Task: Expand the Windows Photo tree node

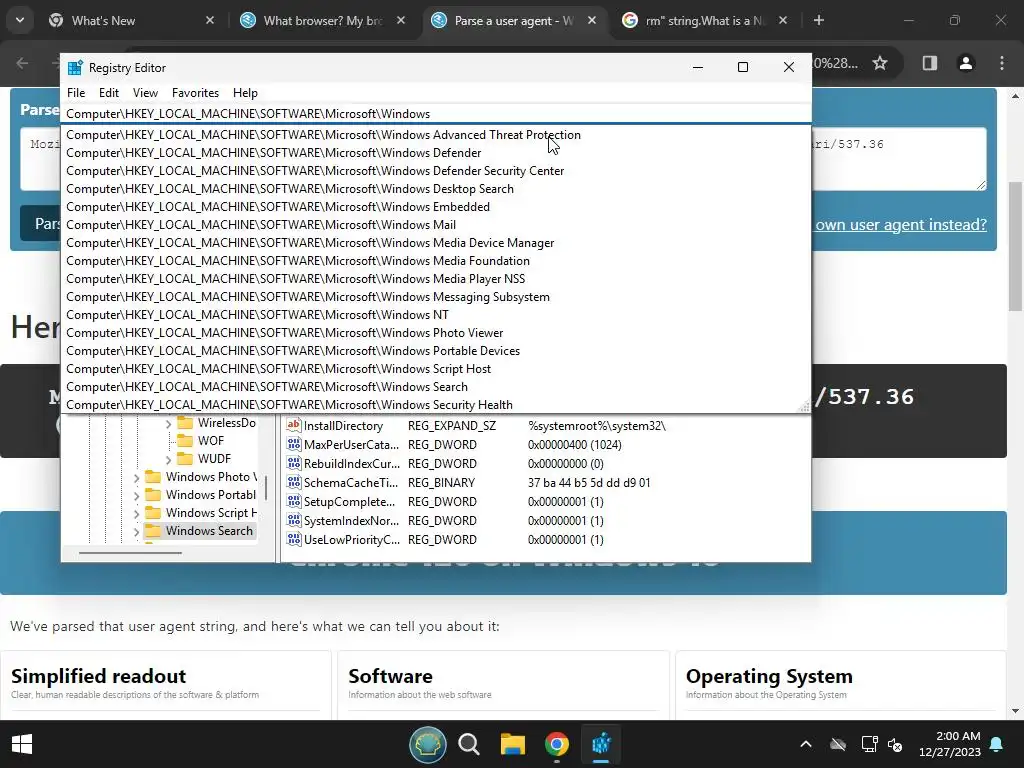Action: [x=136, y=478]
